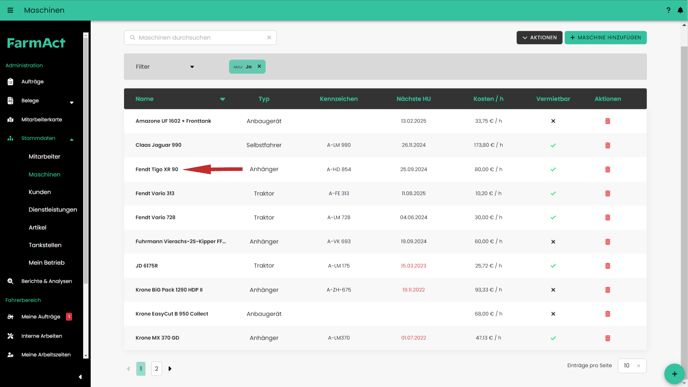Open the JD 6175R entry

click(x=147, y=266)
